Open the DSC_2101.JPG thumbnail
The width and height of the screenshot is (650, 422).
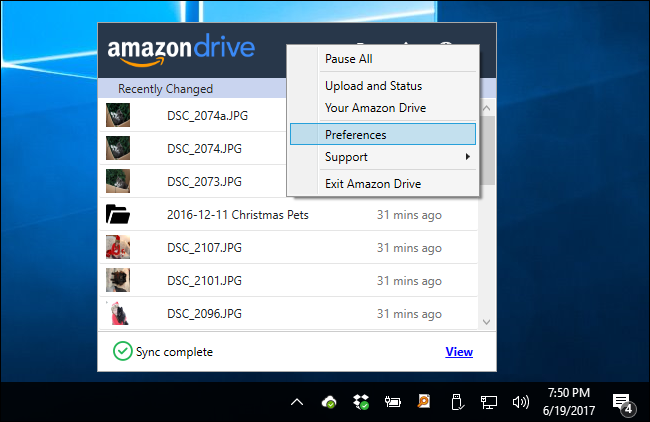(x=118, y=280)
